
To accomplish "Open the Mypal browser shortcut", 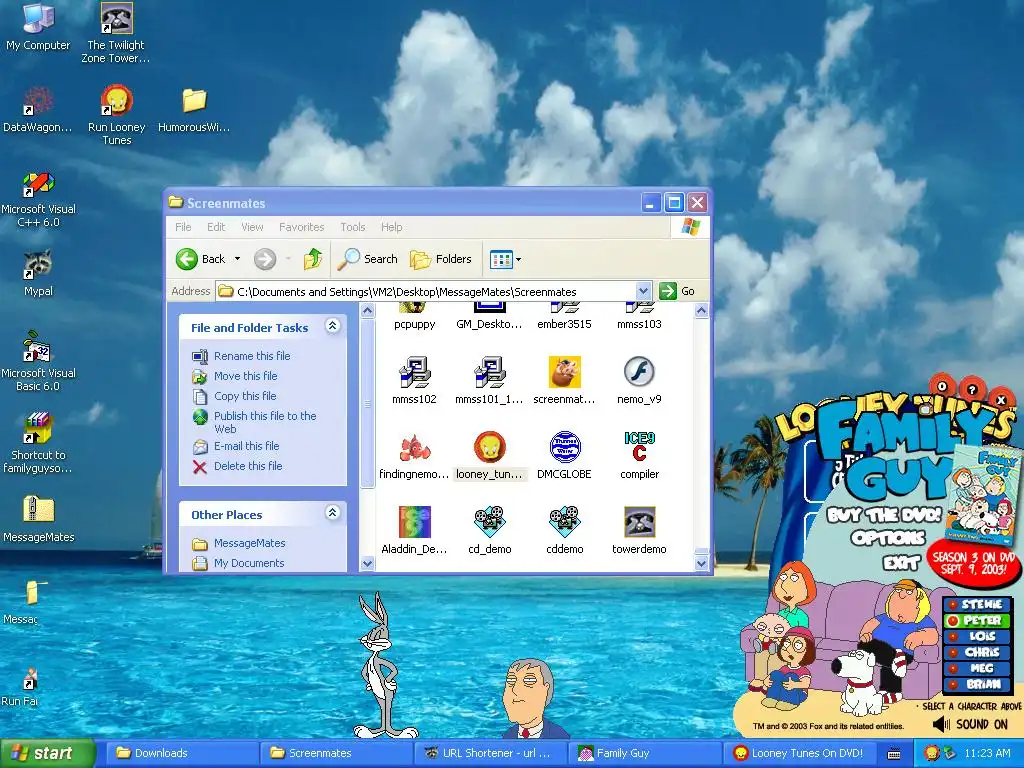I will click(x=38, y=274).
